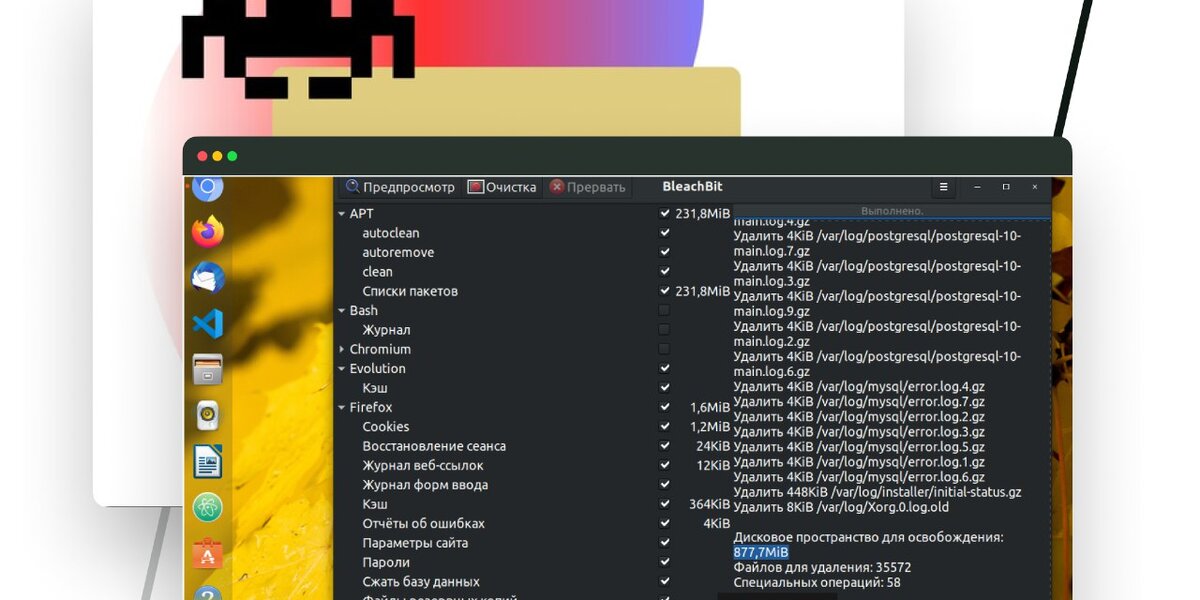Toggle the Списки пакетов checkbox

point(665,291)
